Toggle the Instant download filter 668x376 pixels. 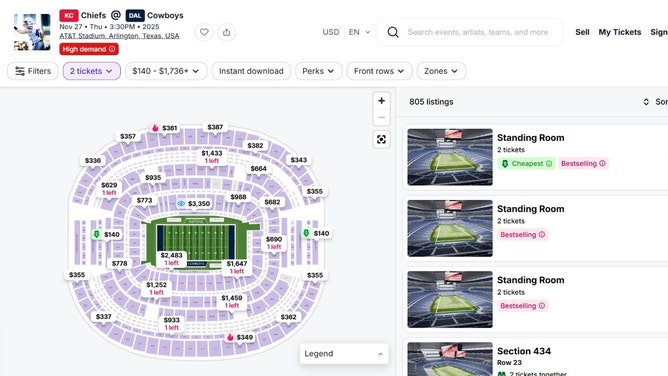[251, 71]
